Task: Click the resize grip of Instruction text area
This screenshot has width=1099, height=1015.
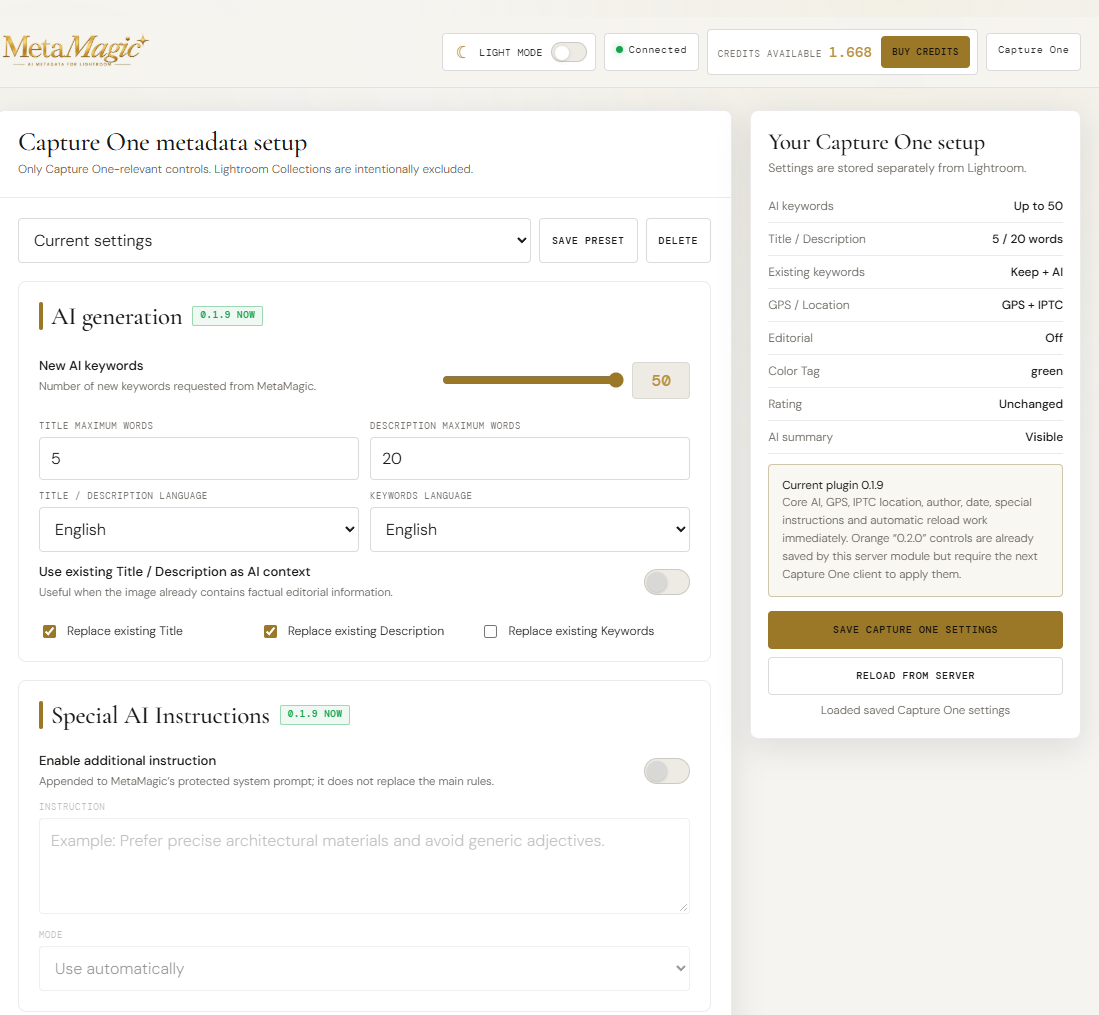Action: click(x=683, y=907)
